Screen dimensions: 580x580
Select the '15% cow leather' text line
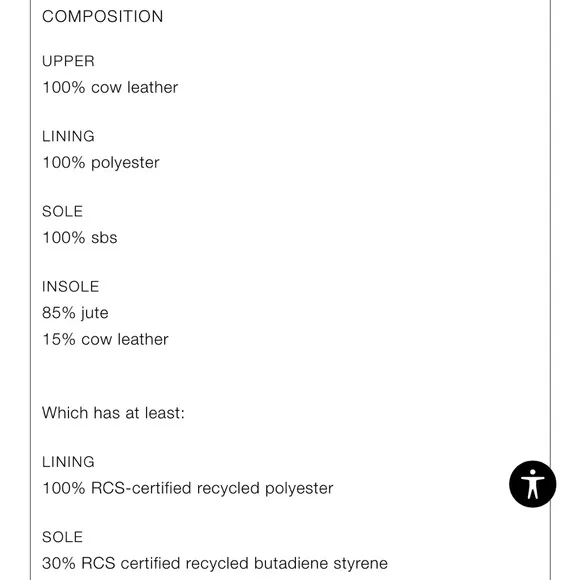coord(105,340)
